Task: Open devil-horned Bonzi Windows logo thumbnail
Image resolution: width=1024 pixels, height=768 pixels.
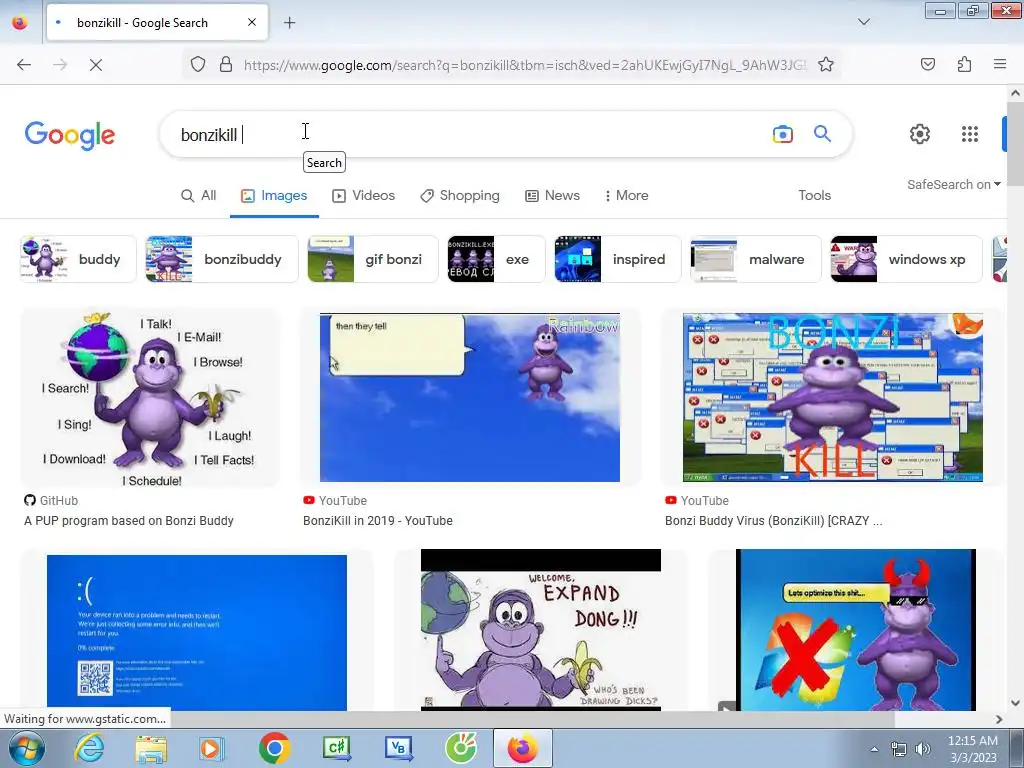Action: [x=856, y=630]
